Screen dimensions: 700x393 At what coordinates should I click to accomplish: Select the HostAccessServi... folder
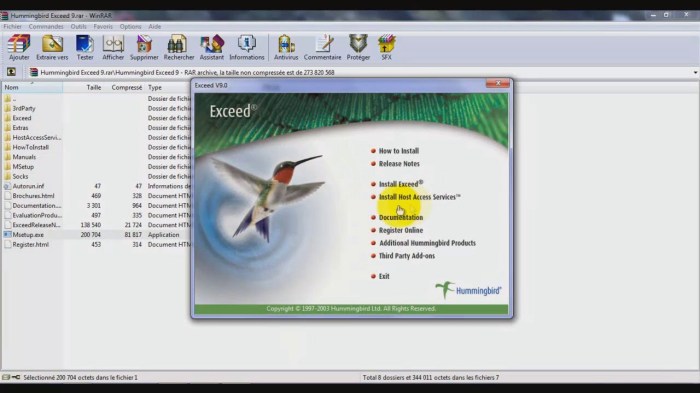point(37,138)
